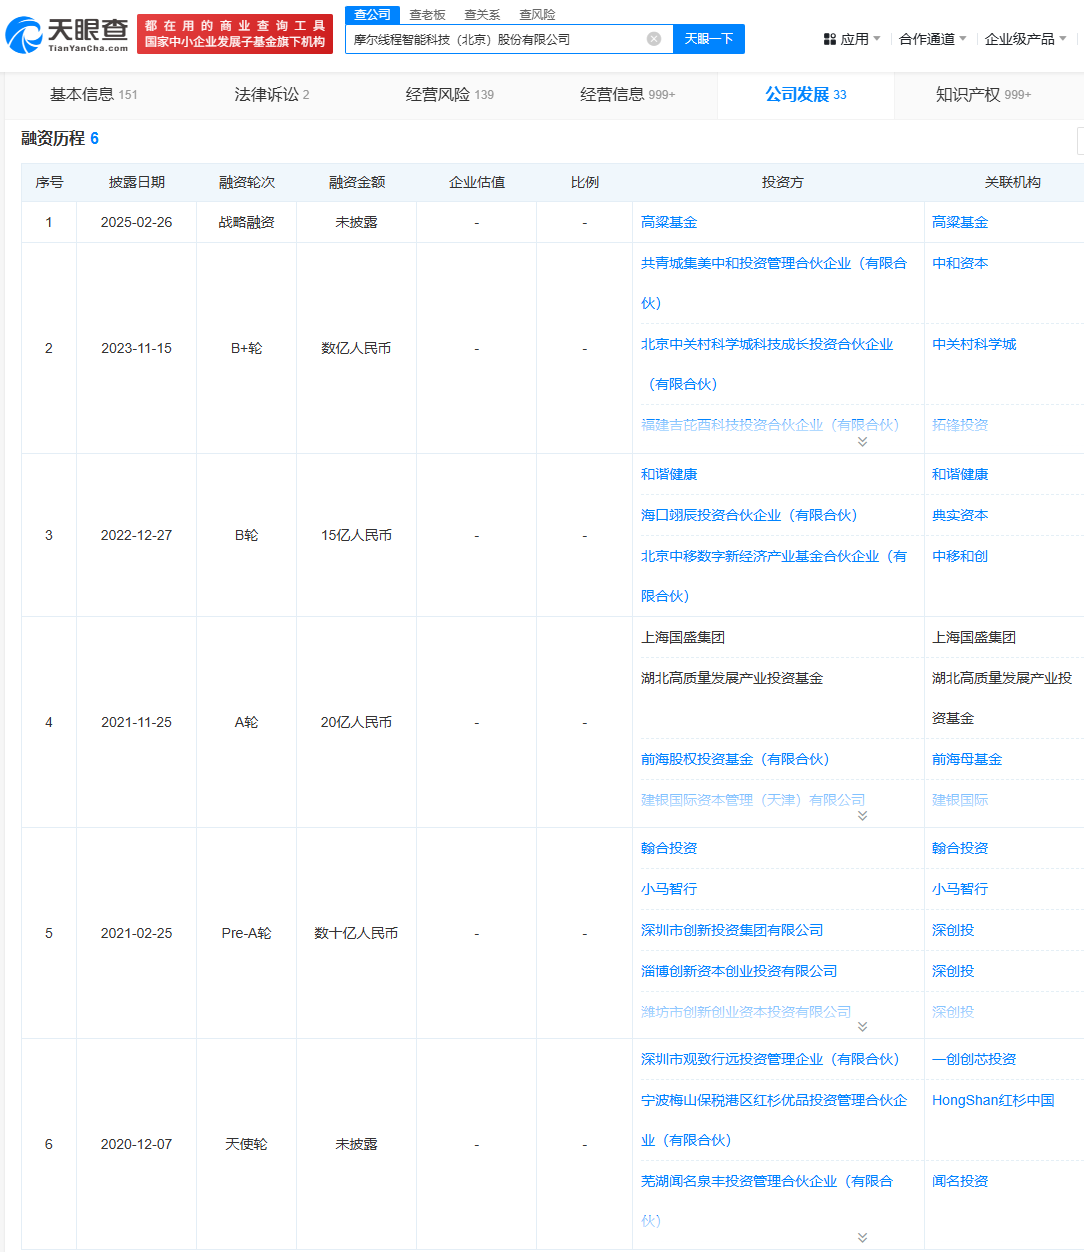
Task: Click the 披露日期 column header
Action: [136, 182]
